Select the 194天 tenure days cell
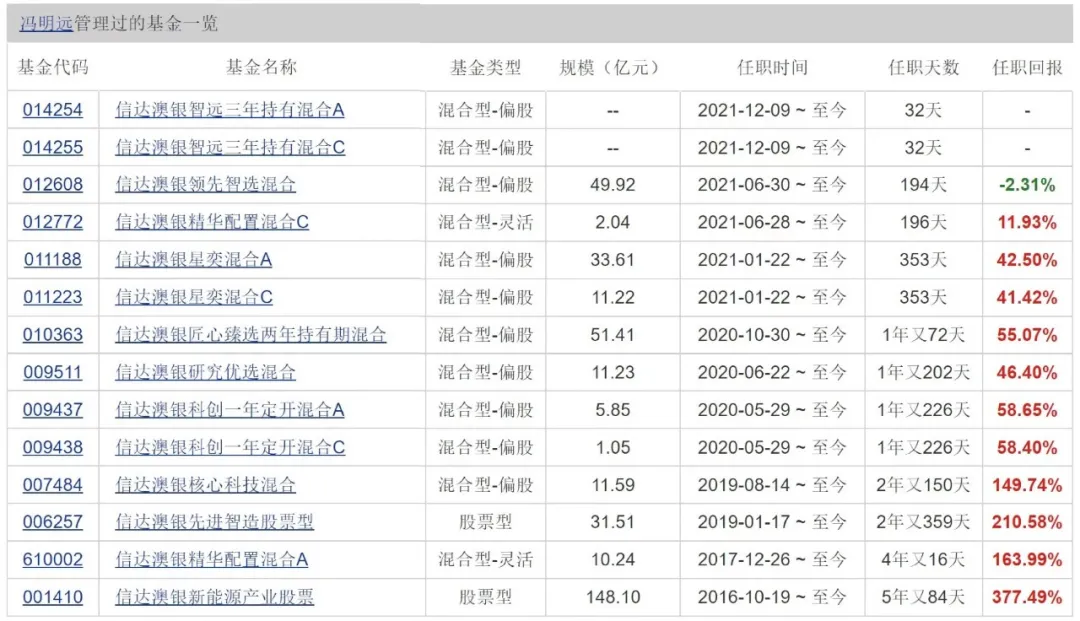The height and width of the screenshot is (621, 1080). pos(923,185)
